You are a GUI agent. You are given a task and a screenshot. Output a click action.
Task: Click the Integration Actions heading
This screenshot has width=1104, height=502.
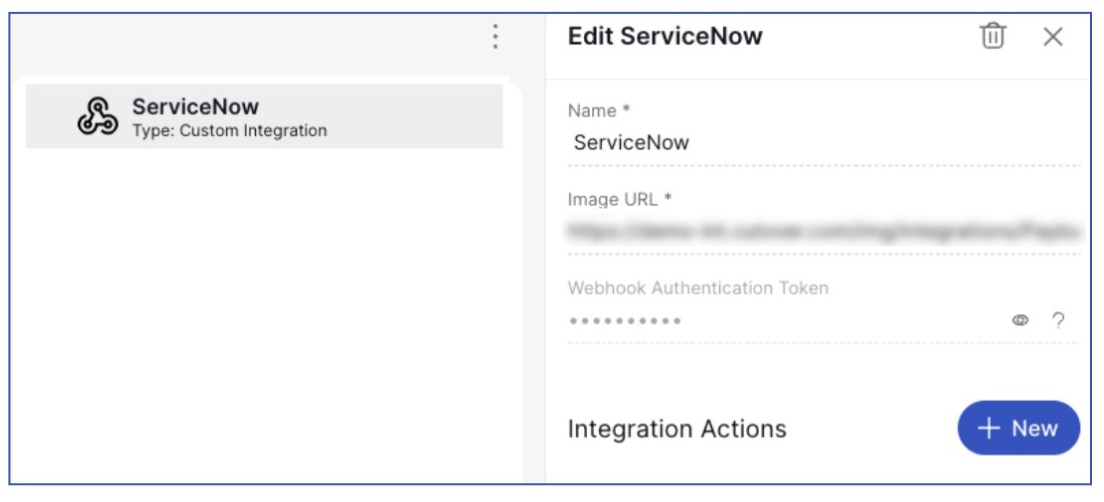click(677, 429)
